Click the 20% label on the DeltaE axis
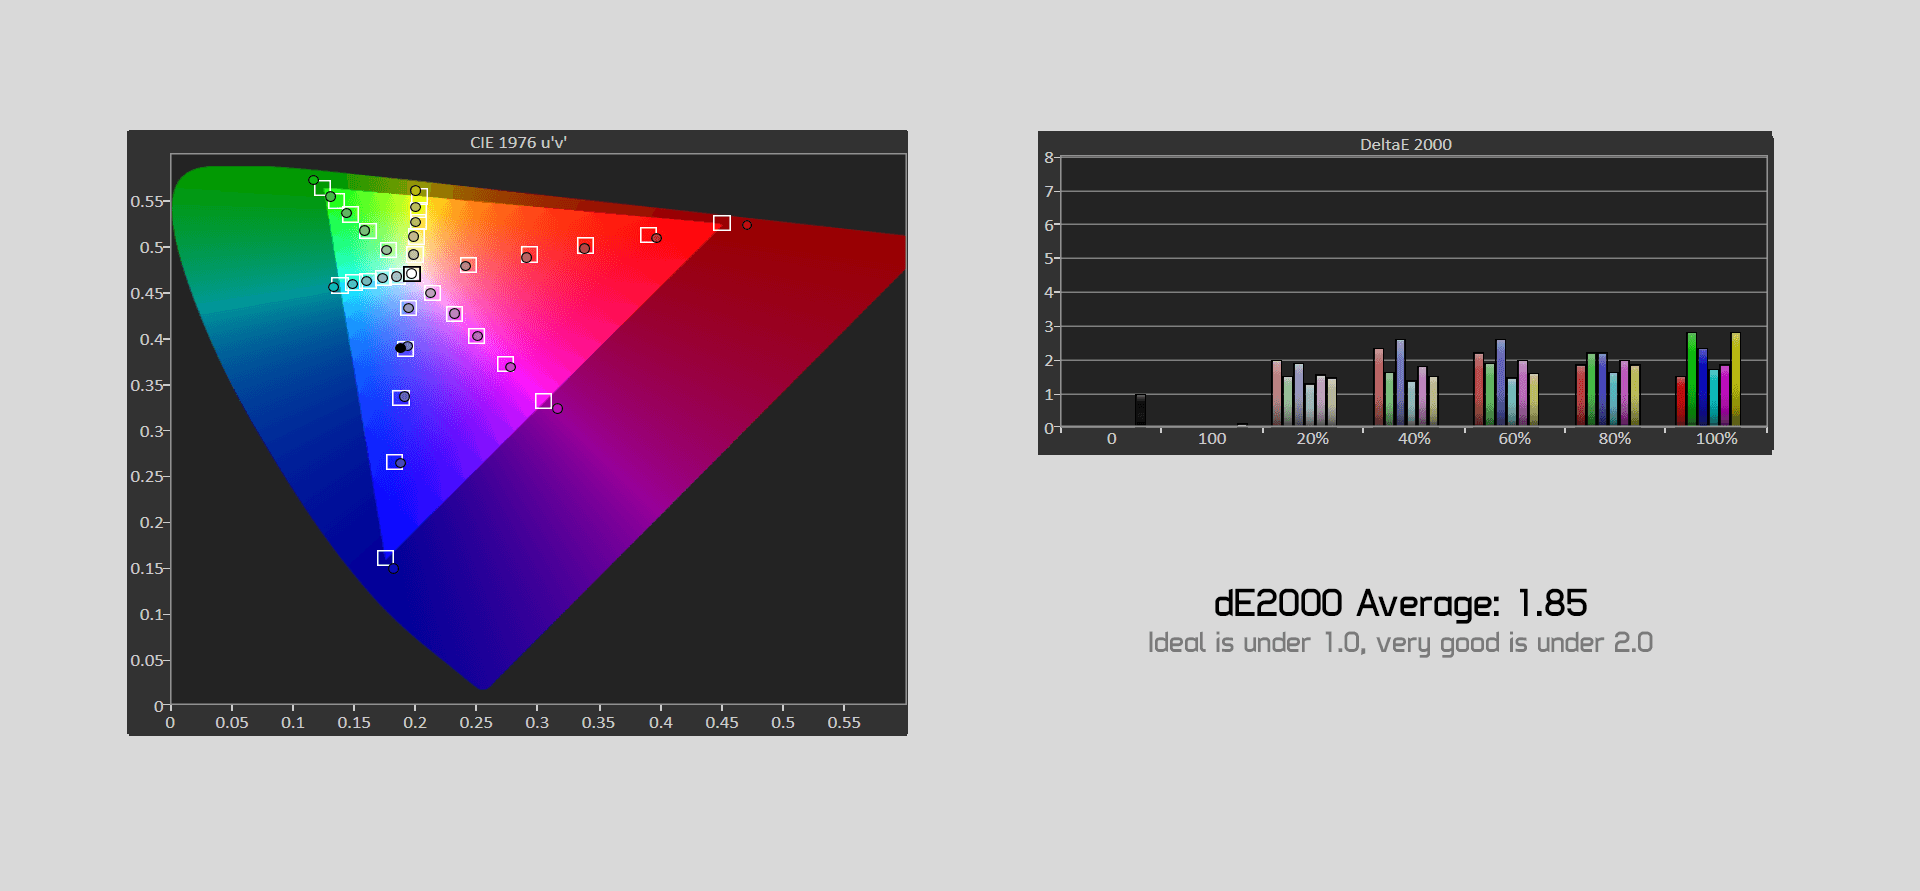Image resolution: width=1920 pixels, height=891 pixels. [1312, 439]
